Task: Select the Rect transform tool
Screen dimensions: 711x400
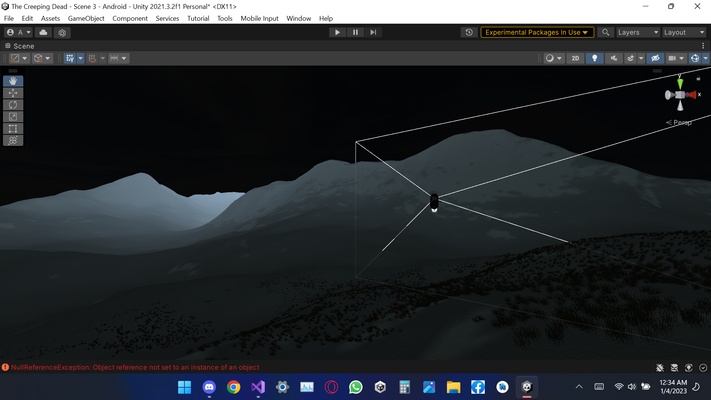Action: pos(13,128)
